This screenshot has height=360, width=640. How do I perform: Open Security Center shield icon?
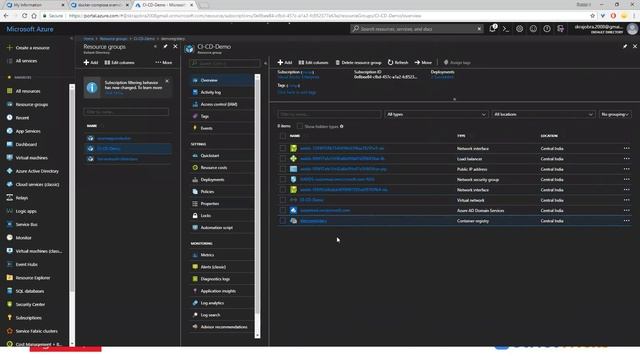click(x=9, y=304)
